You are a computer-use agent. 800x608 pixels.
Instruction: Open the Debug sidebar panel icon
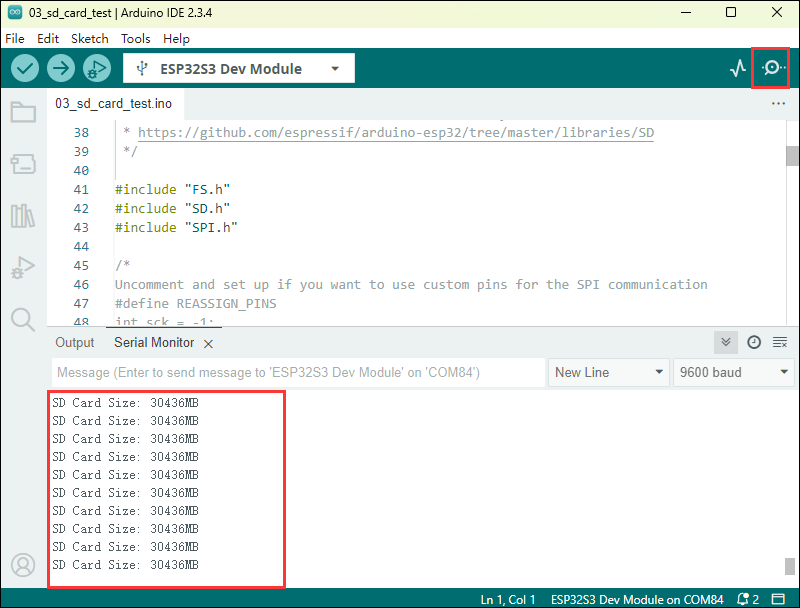[x=23, y=267]
